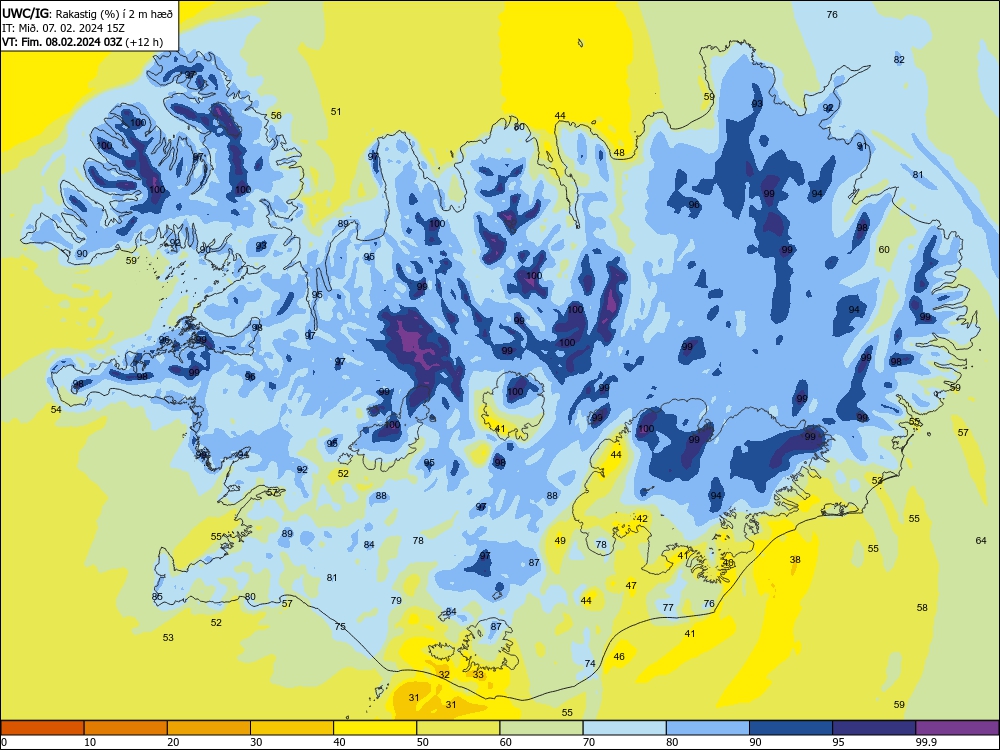The width and height of the screenshot is (1000, 750).
Task: Click the value '49' in south-central Iceland
Action: [x=560, y=541]
